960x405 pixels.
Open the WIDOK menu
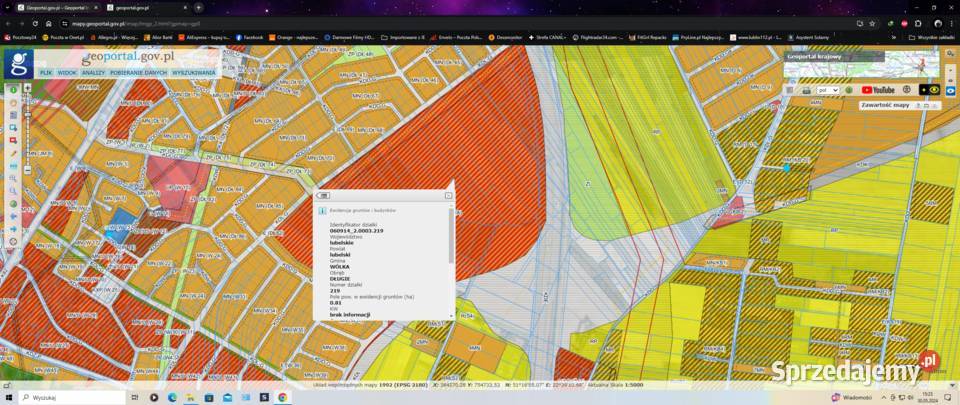[67, 72]
